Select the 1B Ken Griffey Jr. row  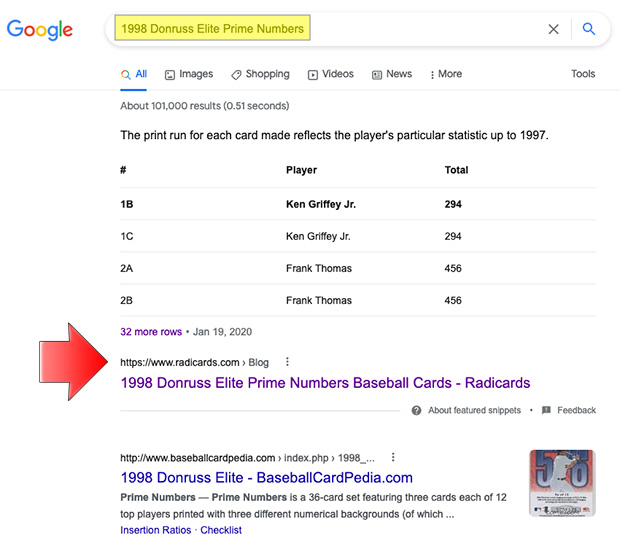click(358, 204)
